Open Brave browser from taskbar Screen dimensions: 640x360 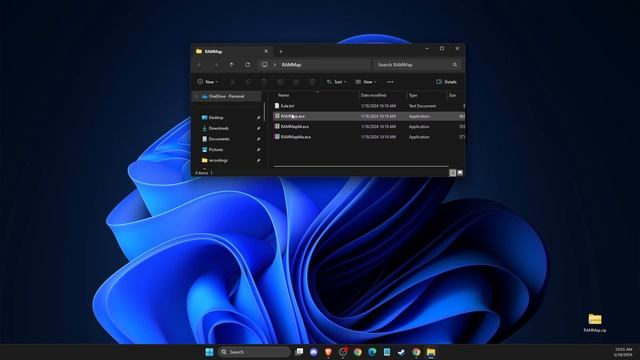tap(328, 352)
